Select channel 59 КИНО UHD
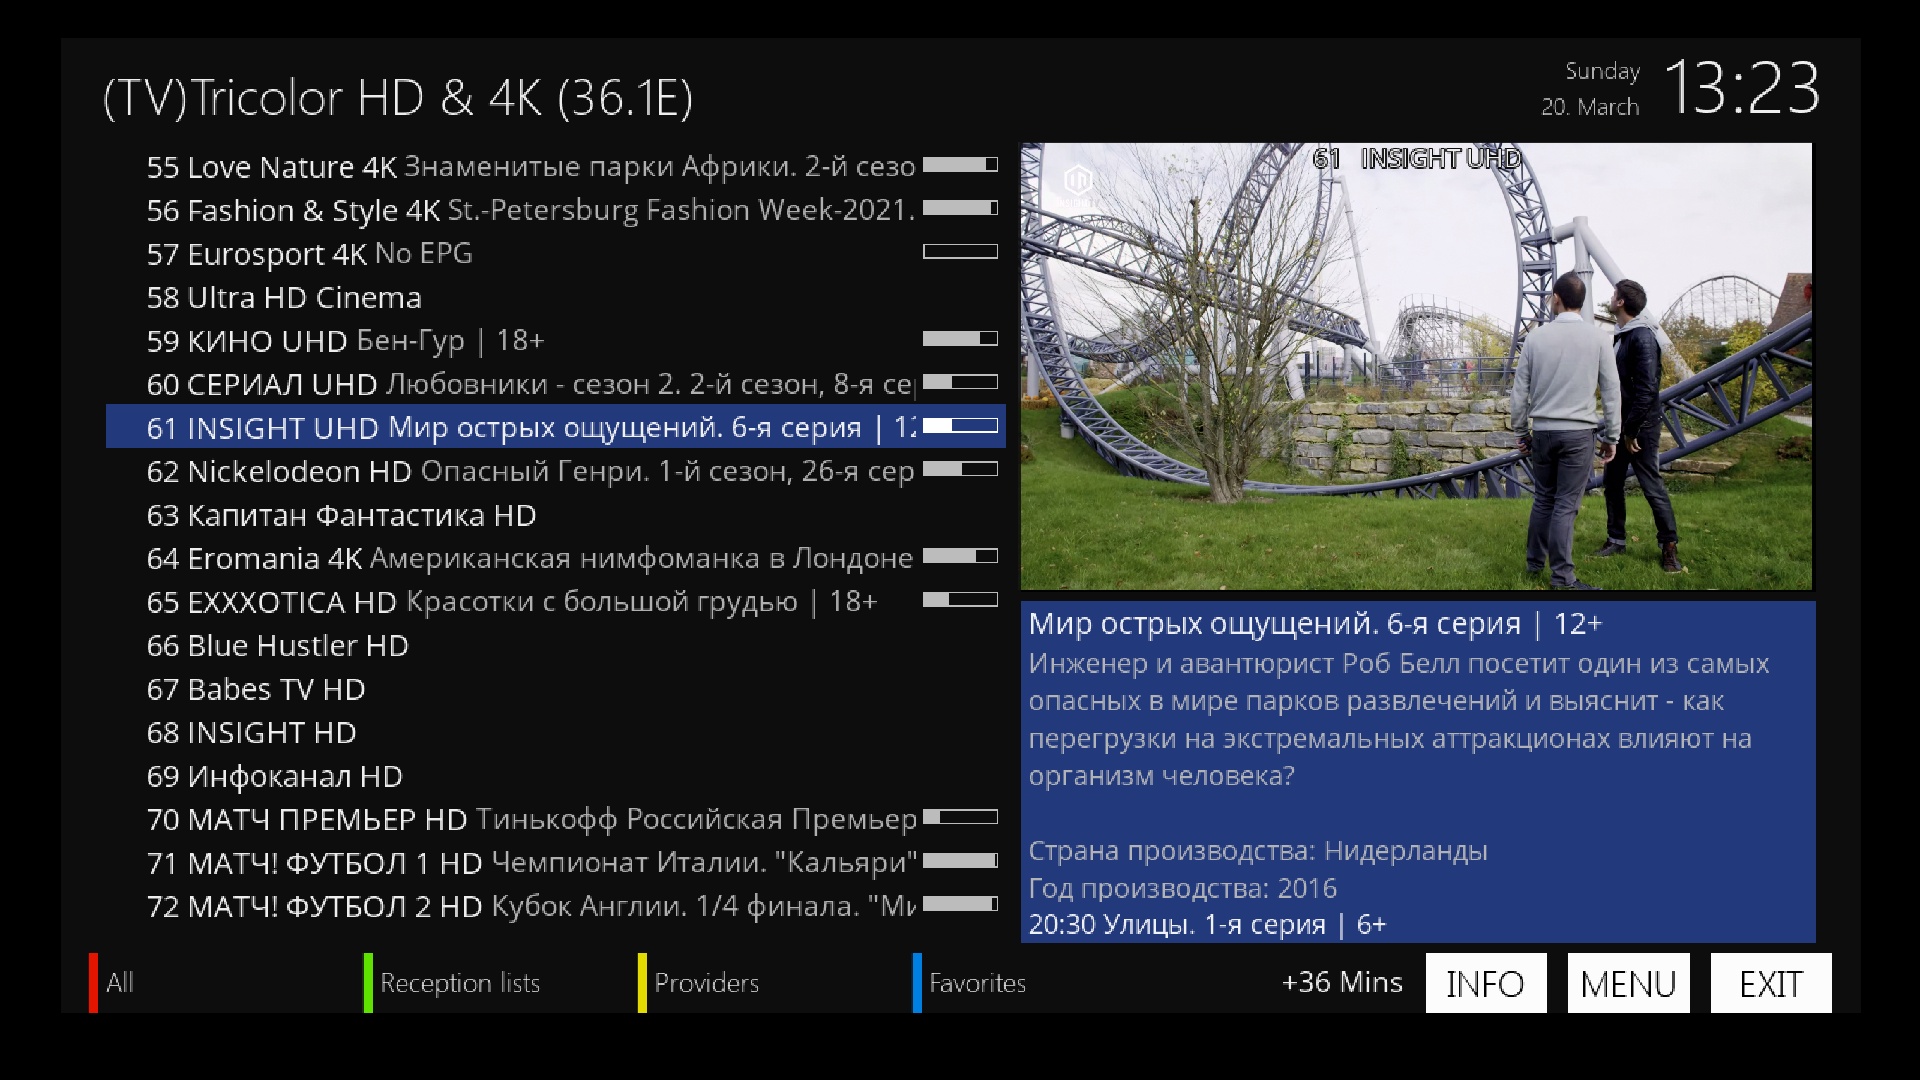Screen dimensions: 1920x1080 tap(555, 340)
